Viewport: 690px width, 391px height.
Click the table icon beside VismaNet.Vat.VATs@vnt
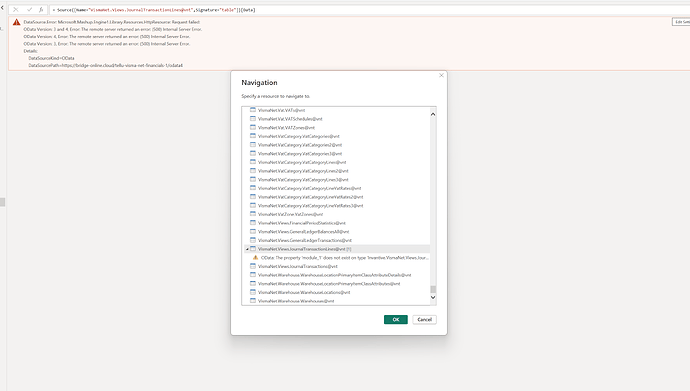[253, 110]
